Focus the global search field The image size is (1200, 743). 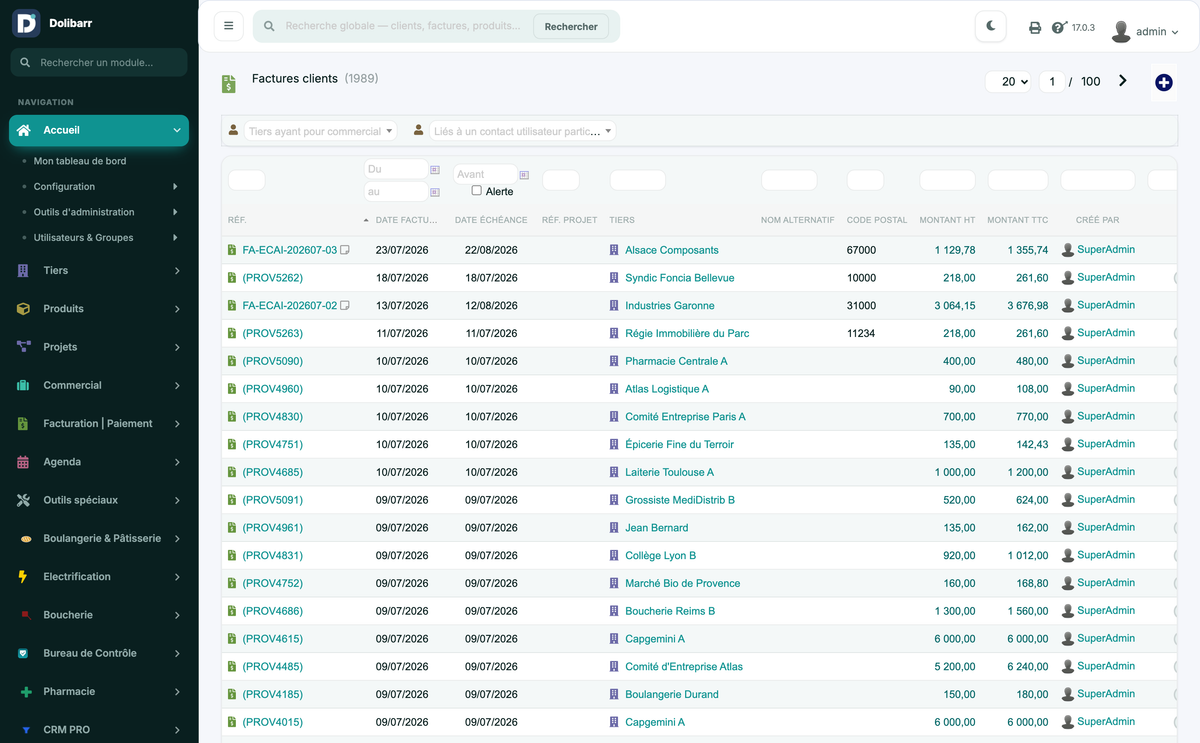click(x=405, y=26)
